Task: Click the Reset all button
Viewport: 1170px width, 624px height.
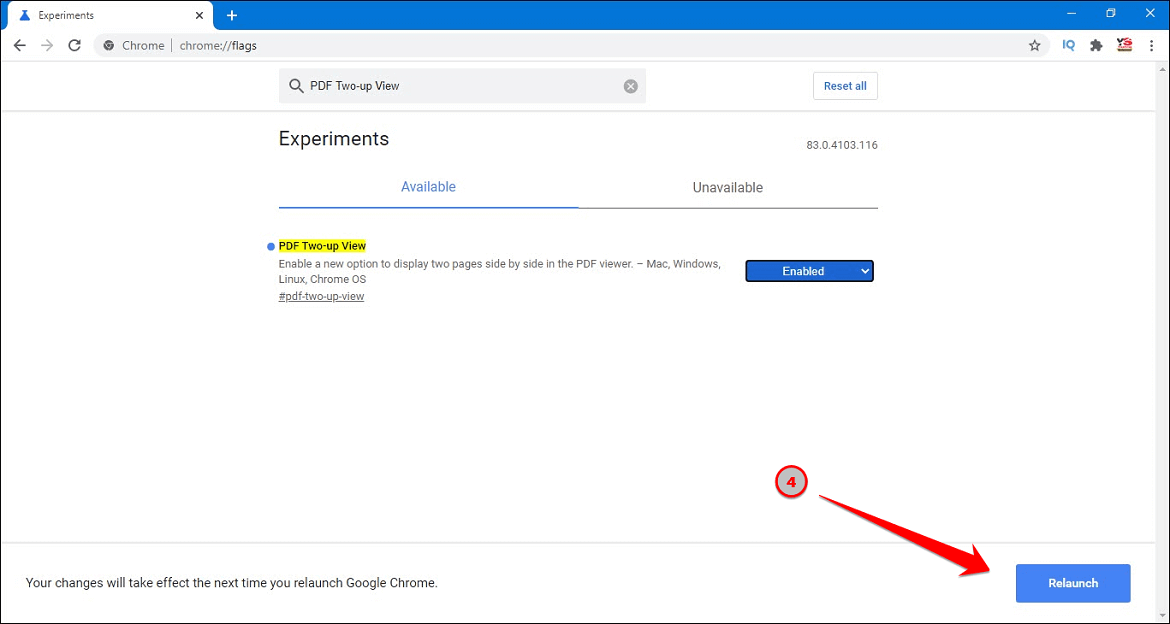Action: pyautogui.click(x=845, y=86)
